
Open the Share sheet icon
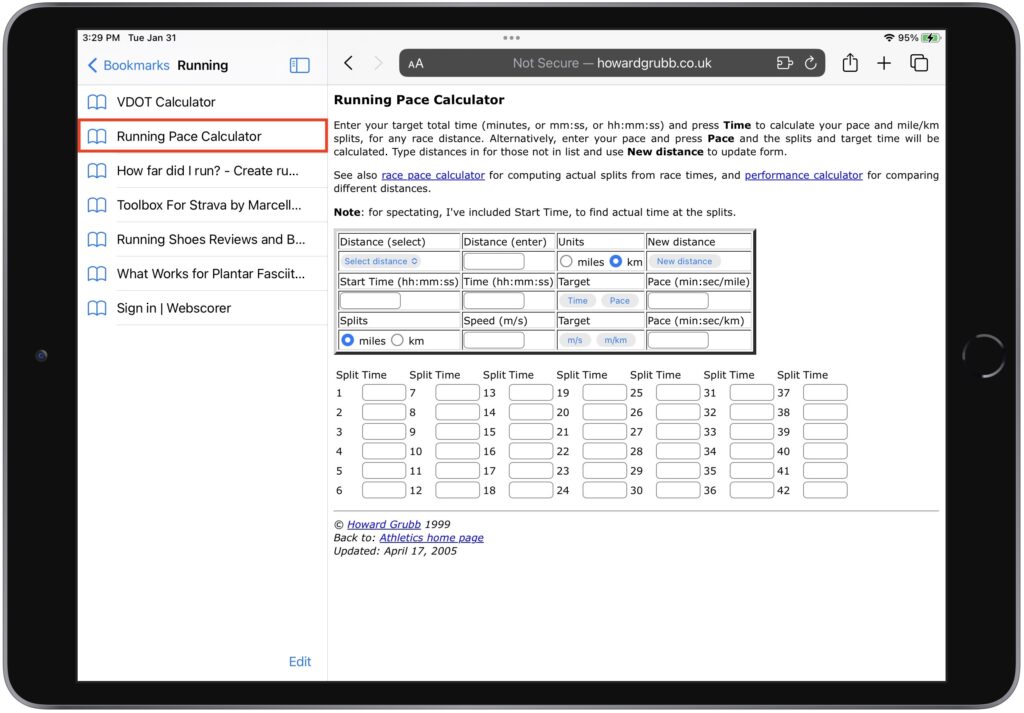point(850,63)
